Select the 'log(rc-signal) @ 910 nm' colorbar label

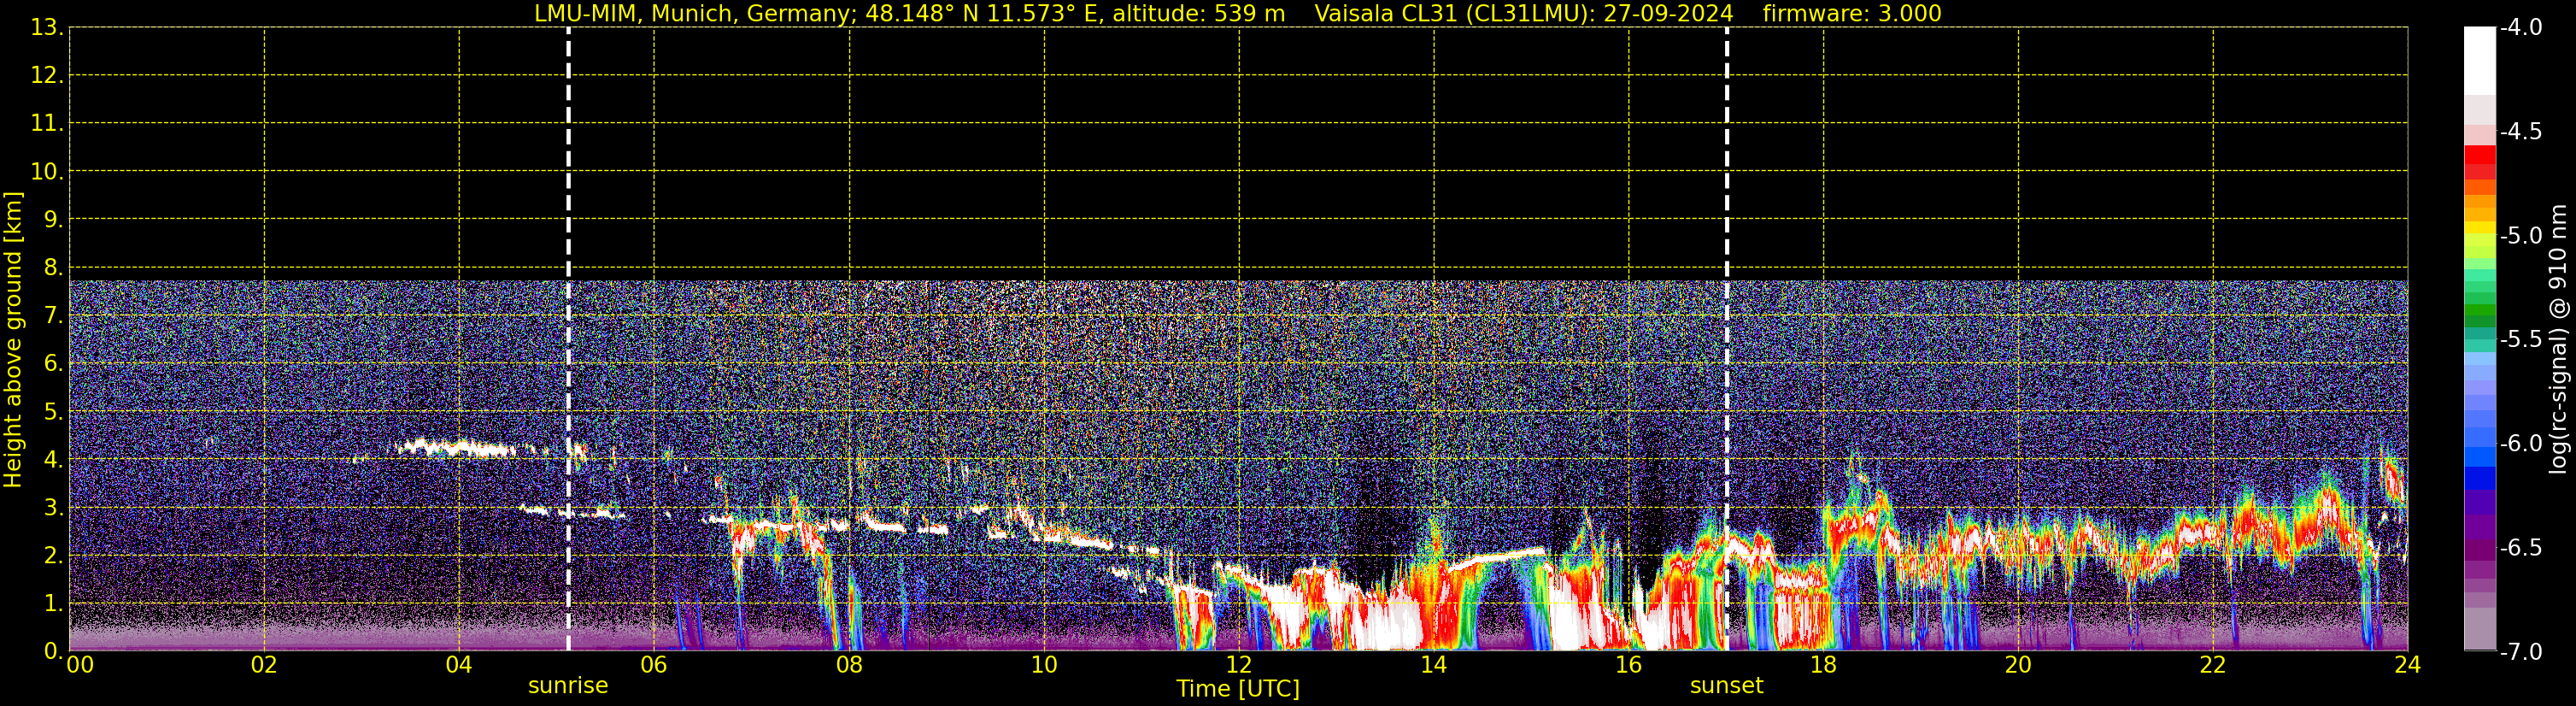[2558, 340]
